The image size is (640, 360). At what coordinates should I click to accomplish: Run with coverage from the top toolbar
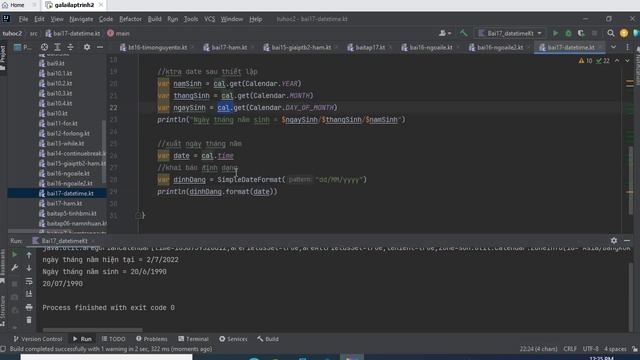pyautogui.click(x=581, y=33)
